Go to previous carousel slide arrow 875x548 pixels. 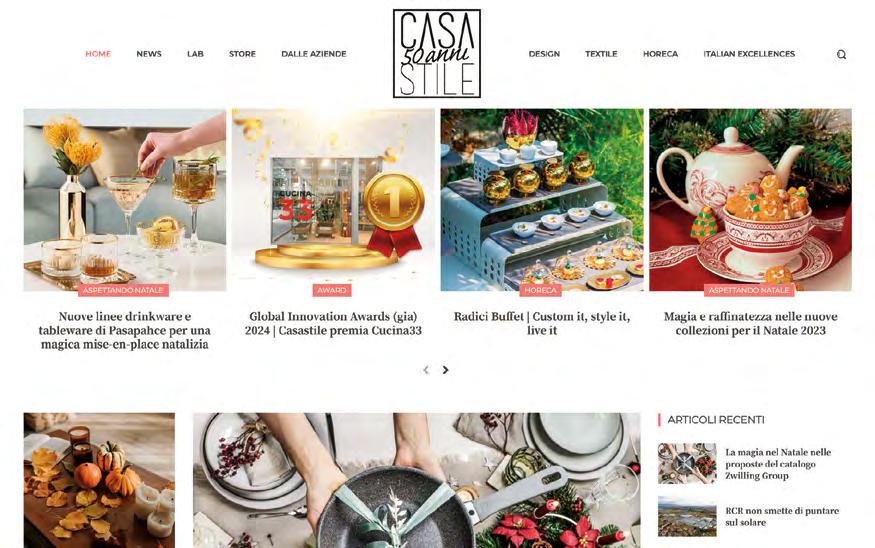pos(426,370)
